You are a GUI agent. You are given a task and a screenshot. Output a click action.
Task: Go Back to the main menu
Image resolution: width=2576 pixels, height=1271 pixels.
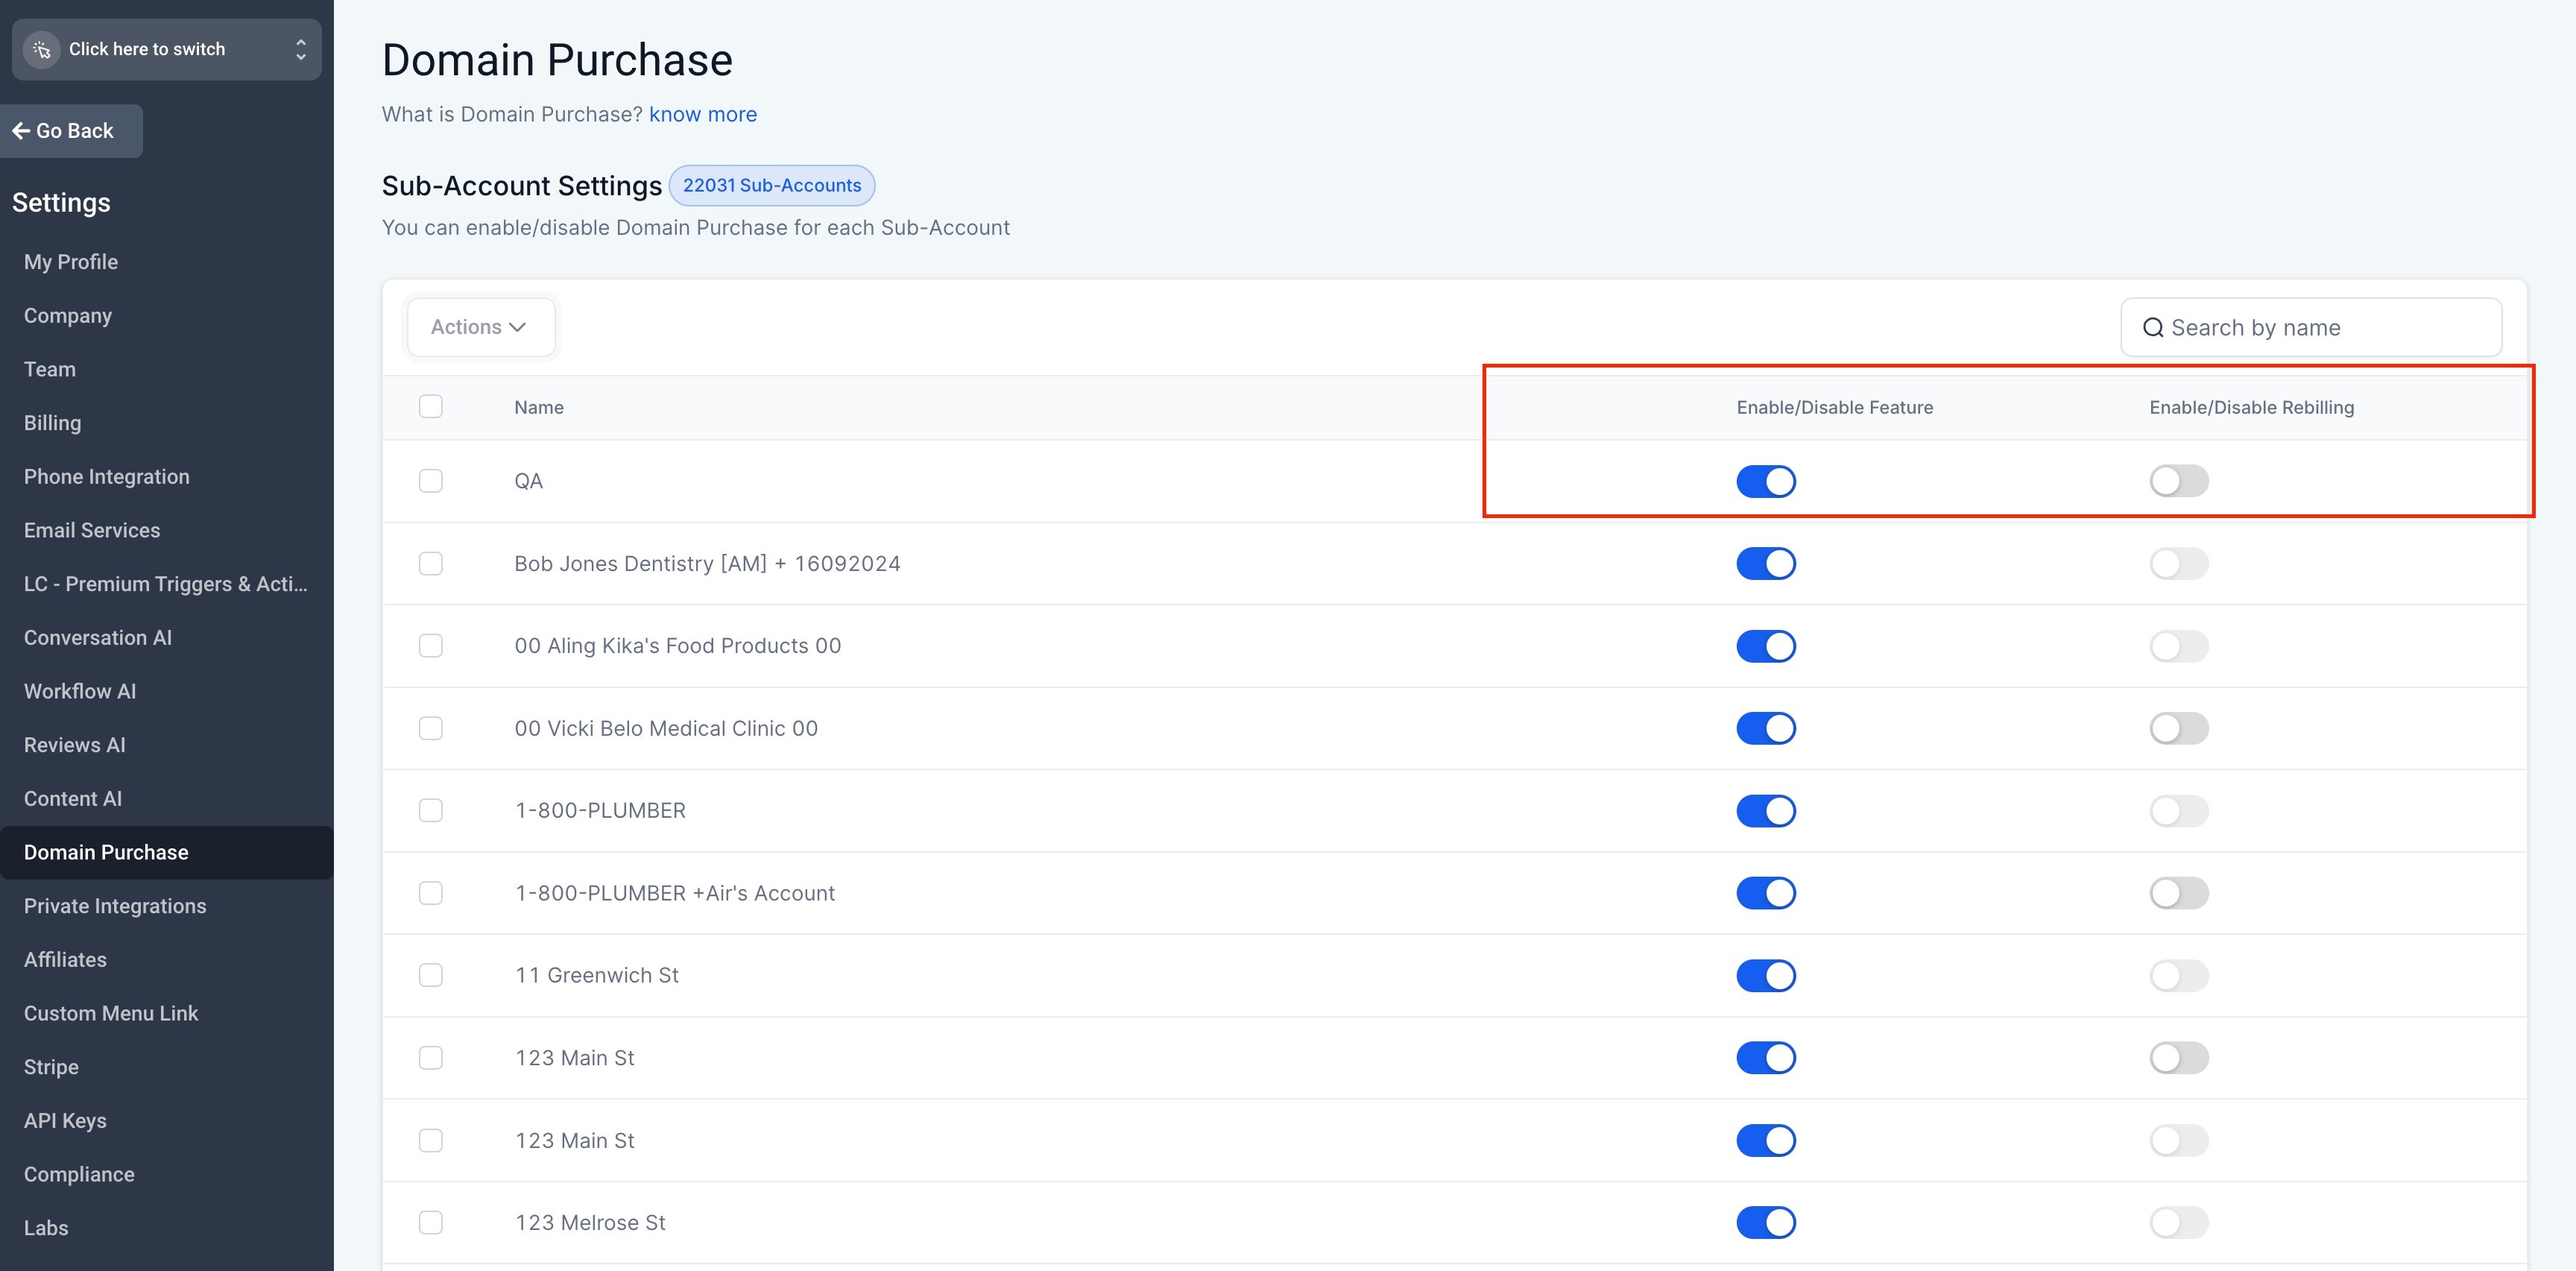click(71, 131)
